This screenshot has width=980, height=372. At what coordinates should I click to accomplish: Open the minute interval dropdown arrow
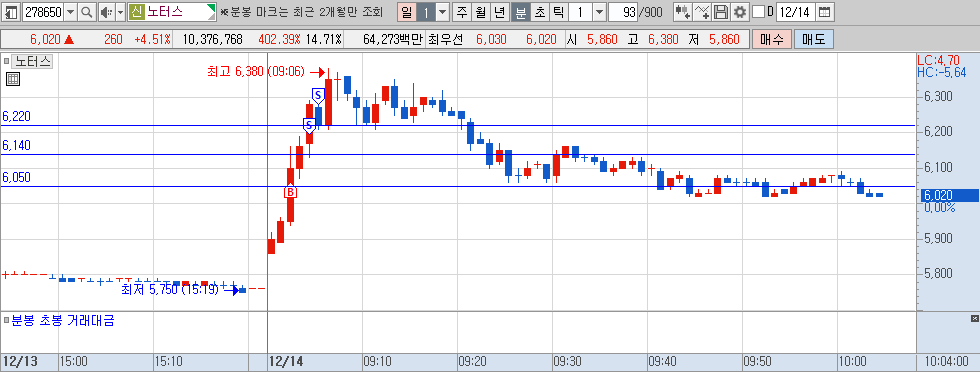[599, 11]
